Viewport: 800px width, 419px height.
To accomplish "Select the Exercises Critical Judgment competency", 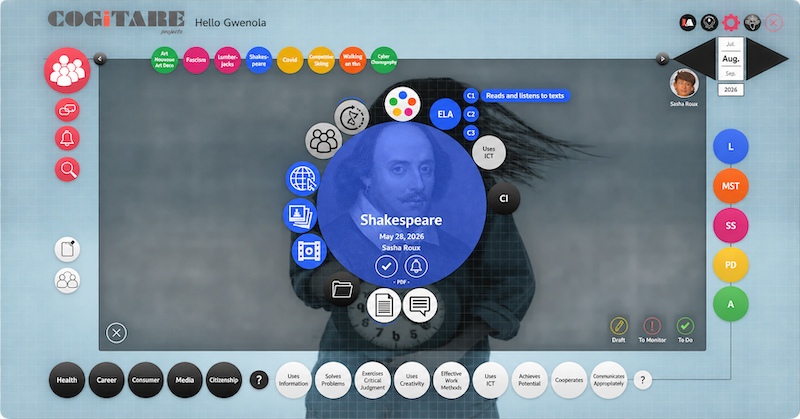I will (x=372, y=380).
